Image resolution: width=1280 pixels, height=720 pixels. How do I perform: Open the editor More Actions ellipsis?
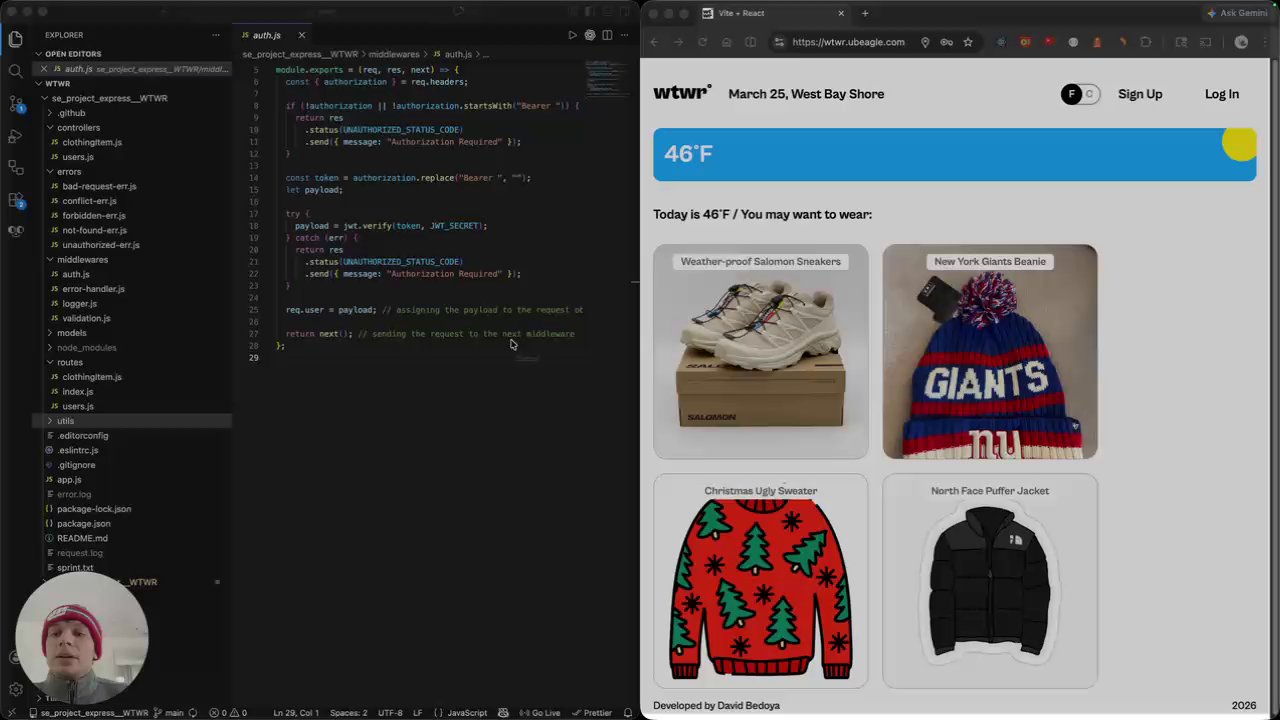coord(624,35)
